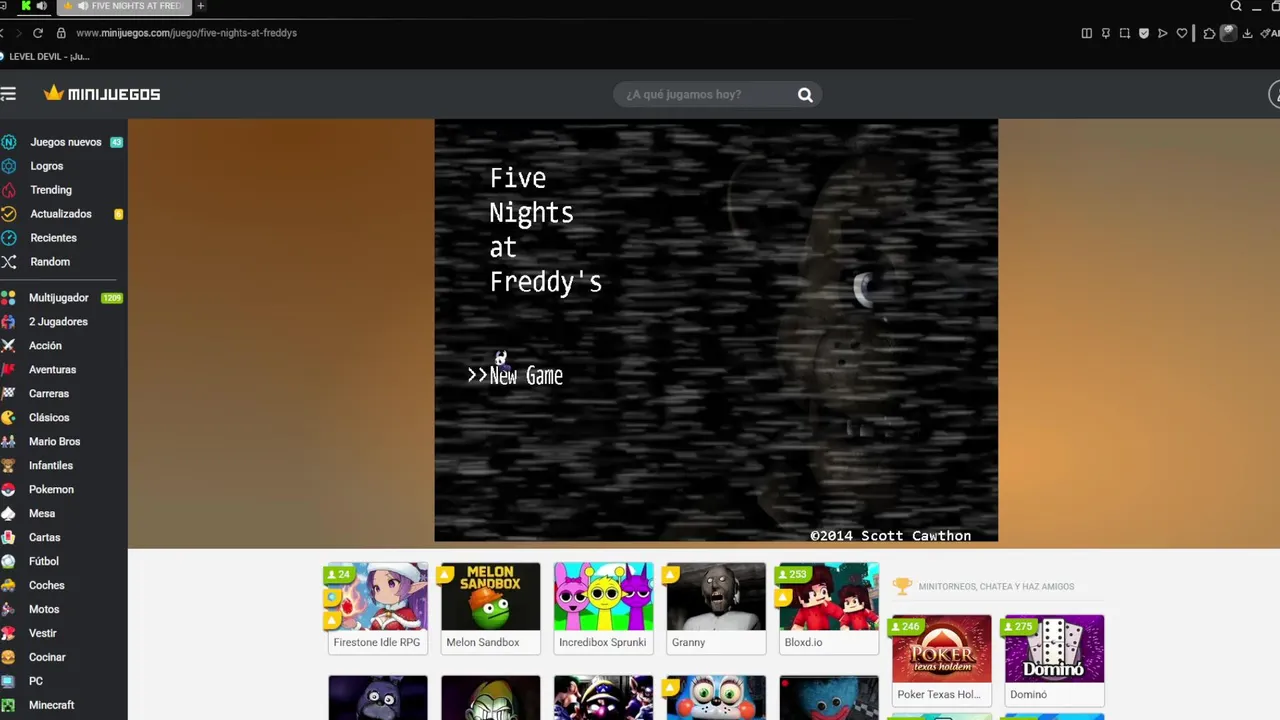The image size is (1280, 720).
Task: Click the send arrow icon in toolbar
Action: coord(1163,33)
